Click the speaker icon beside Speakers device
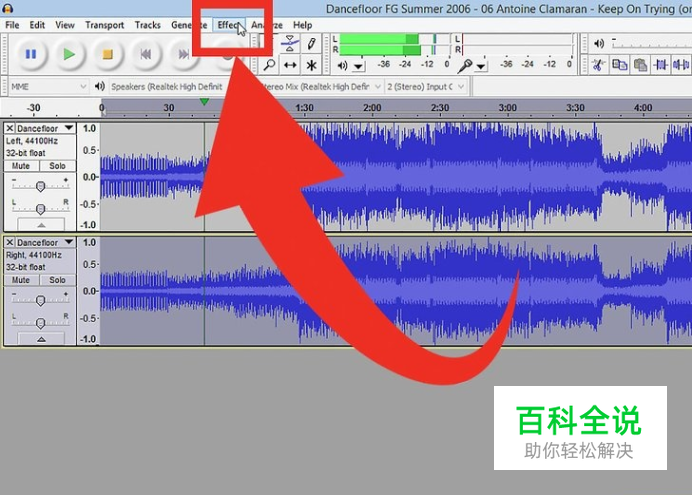 coord(100,86)
